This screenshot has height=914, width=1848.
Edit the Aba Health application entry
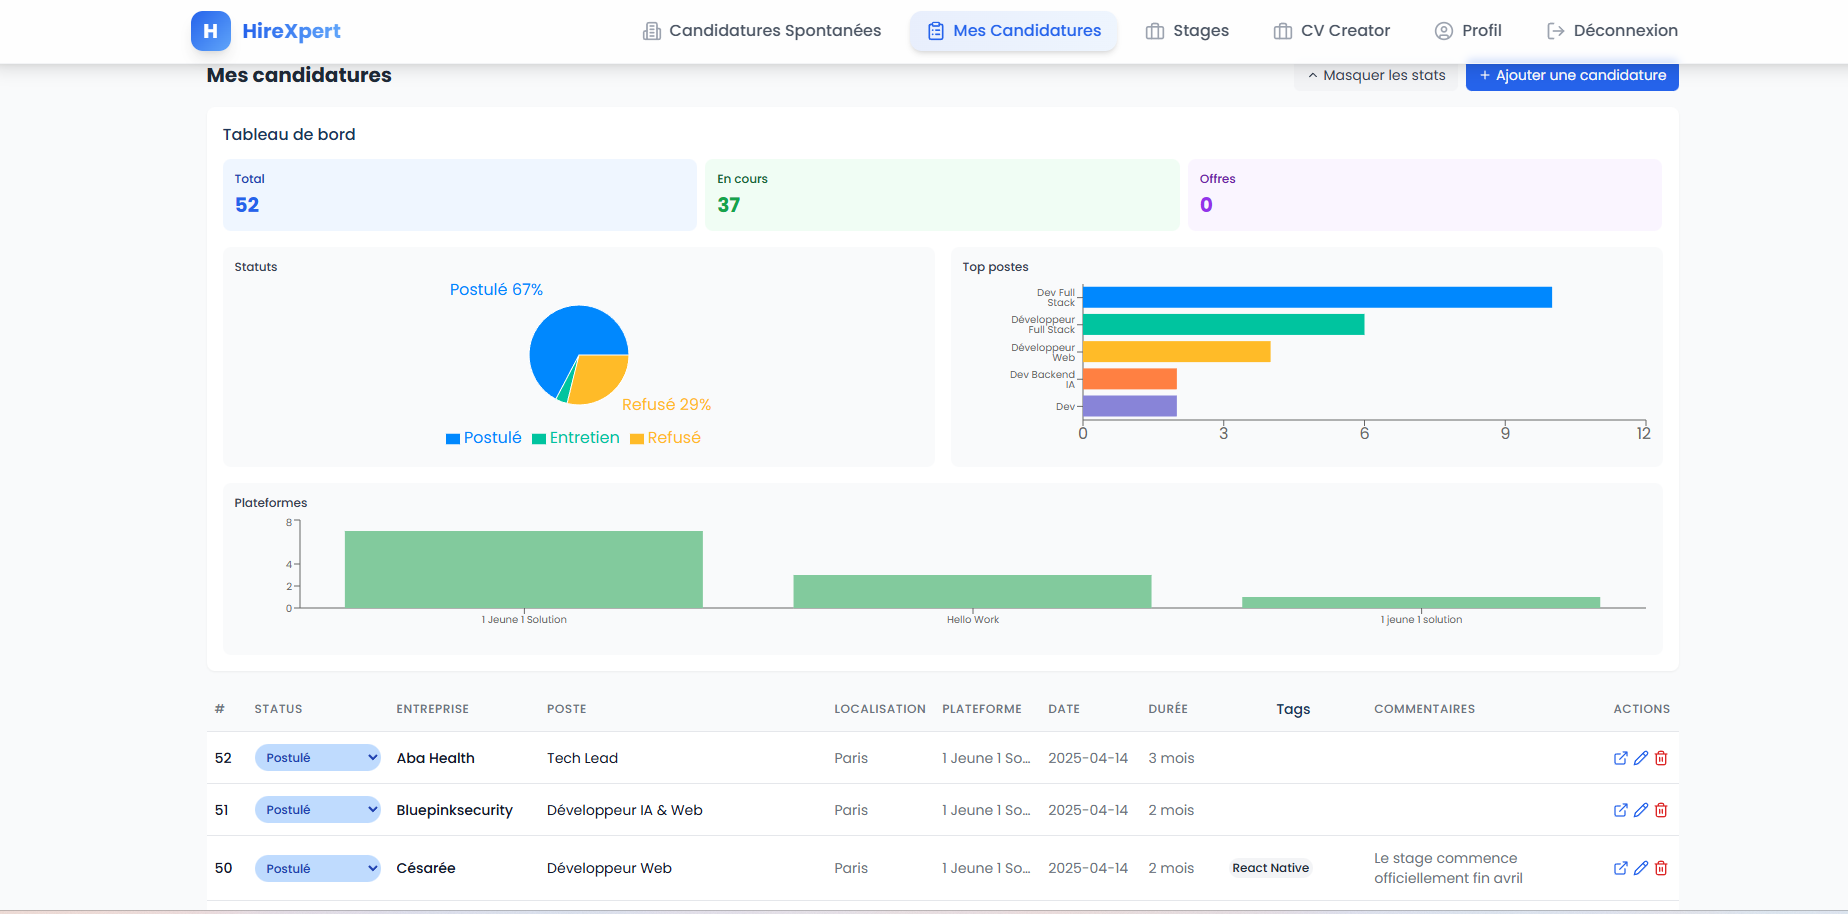coord(1640,758)
